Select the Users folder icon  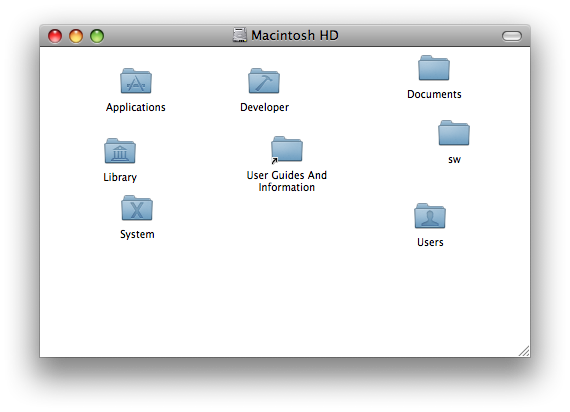point(430,216)
